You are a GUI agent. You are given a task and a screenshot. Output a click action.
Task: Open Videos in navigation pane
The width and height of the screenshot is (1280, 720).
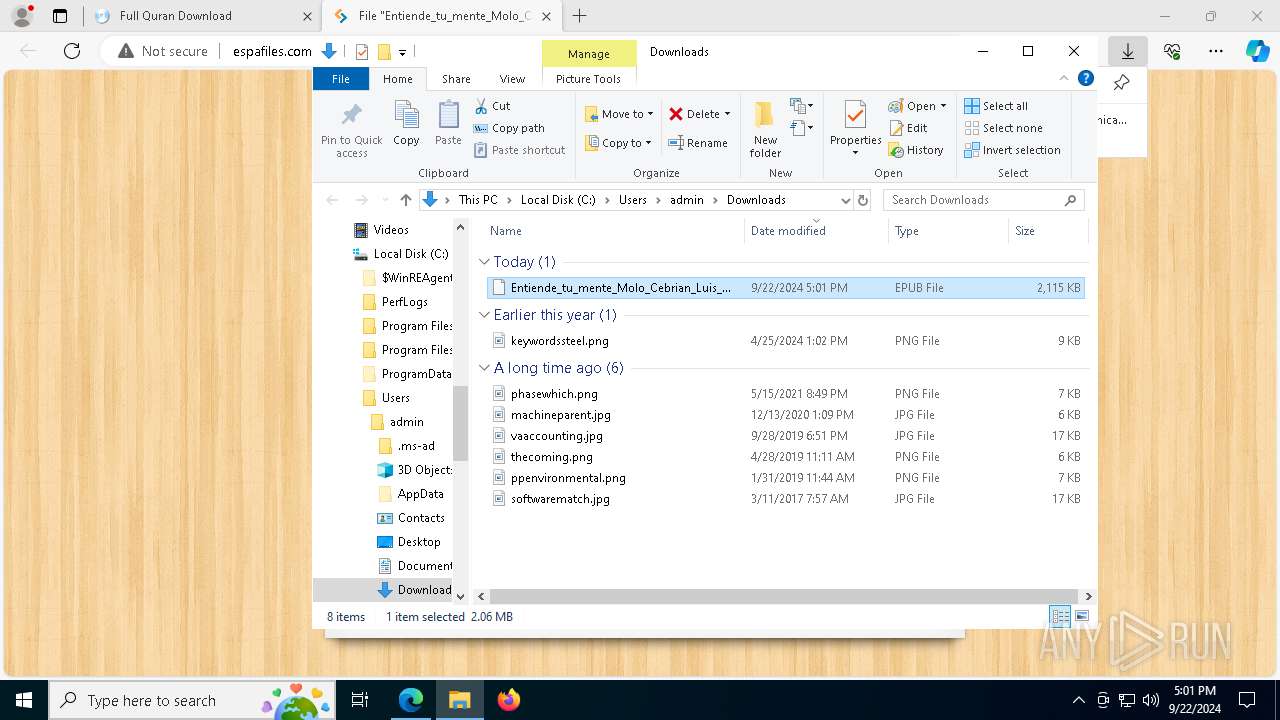coord(390,230)
